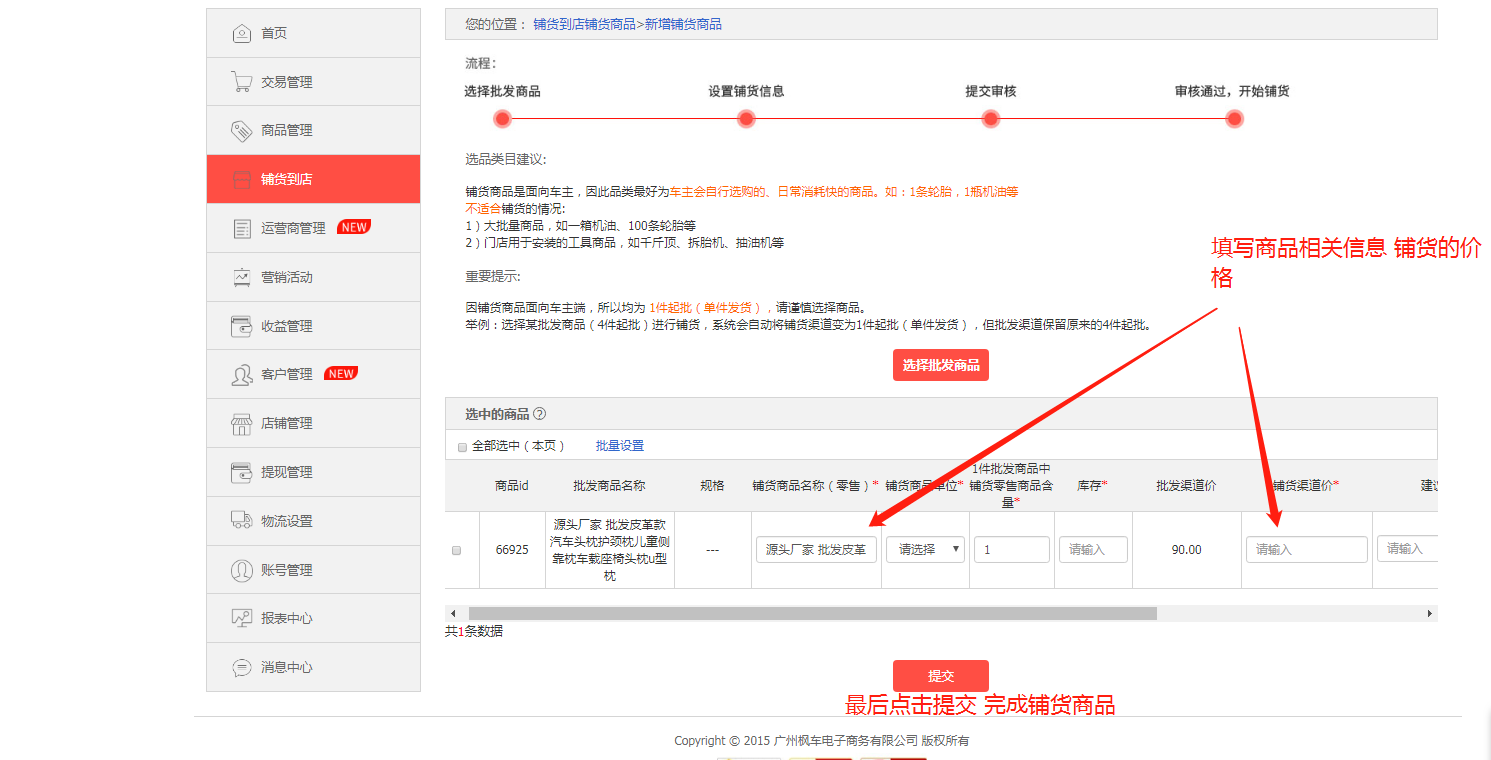1491x760 pixels.
Task: Select the home icon beside 首页
Action: 240,32
